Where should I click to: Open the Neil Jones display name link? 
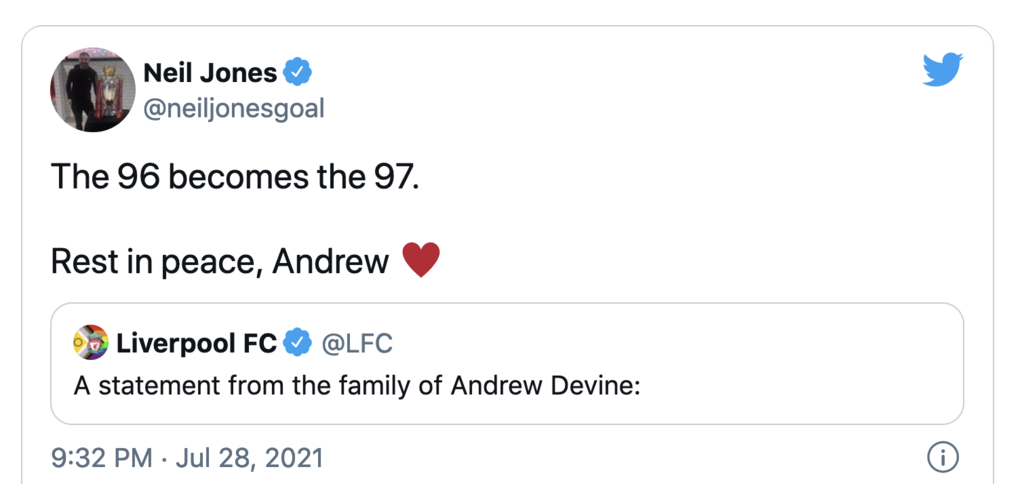tap(209, 73)
